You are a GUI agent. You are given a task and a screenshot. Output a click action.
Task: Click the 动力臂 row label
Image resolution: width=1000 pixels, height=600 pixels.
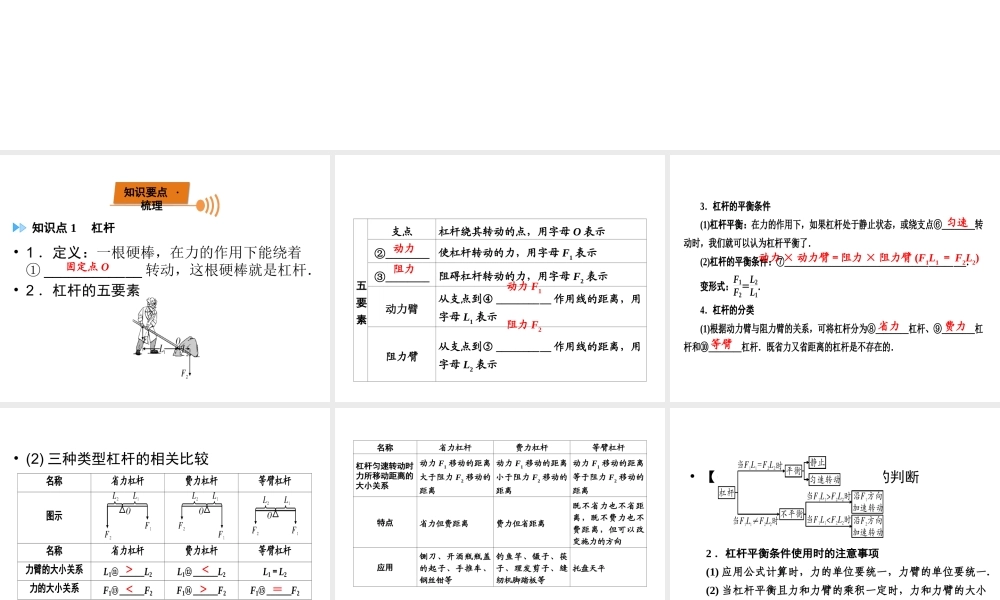(402, 309)
